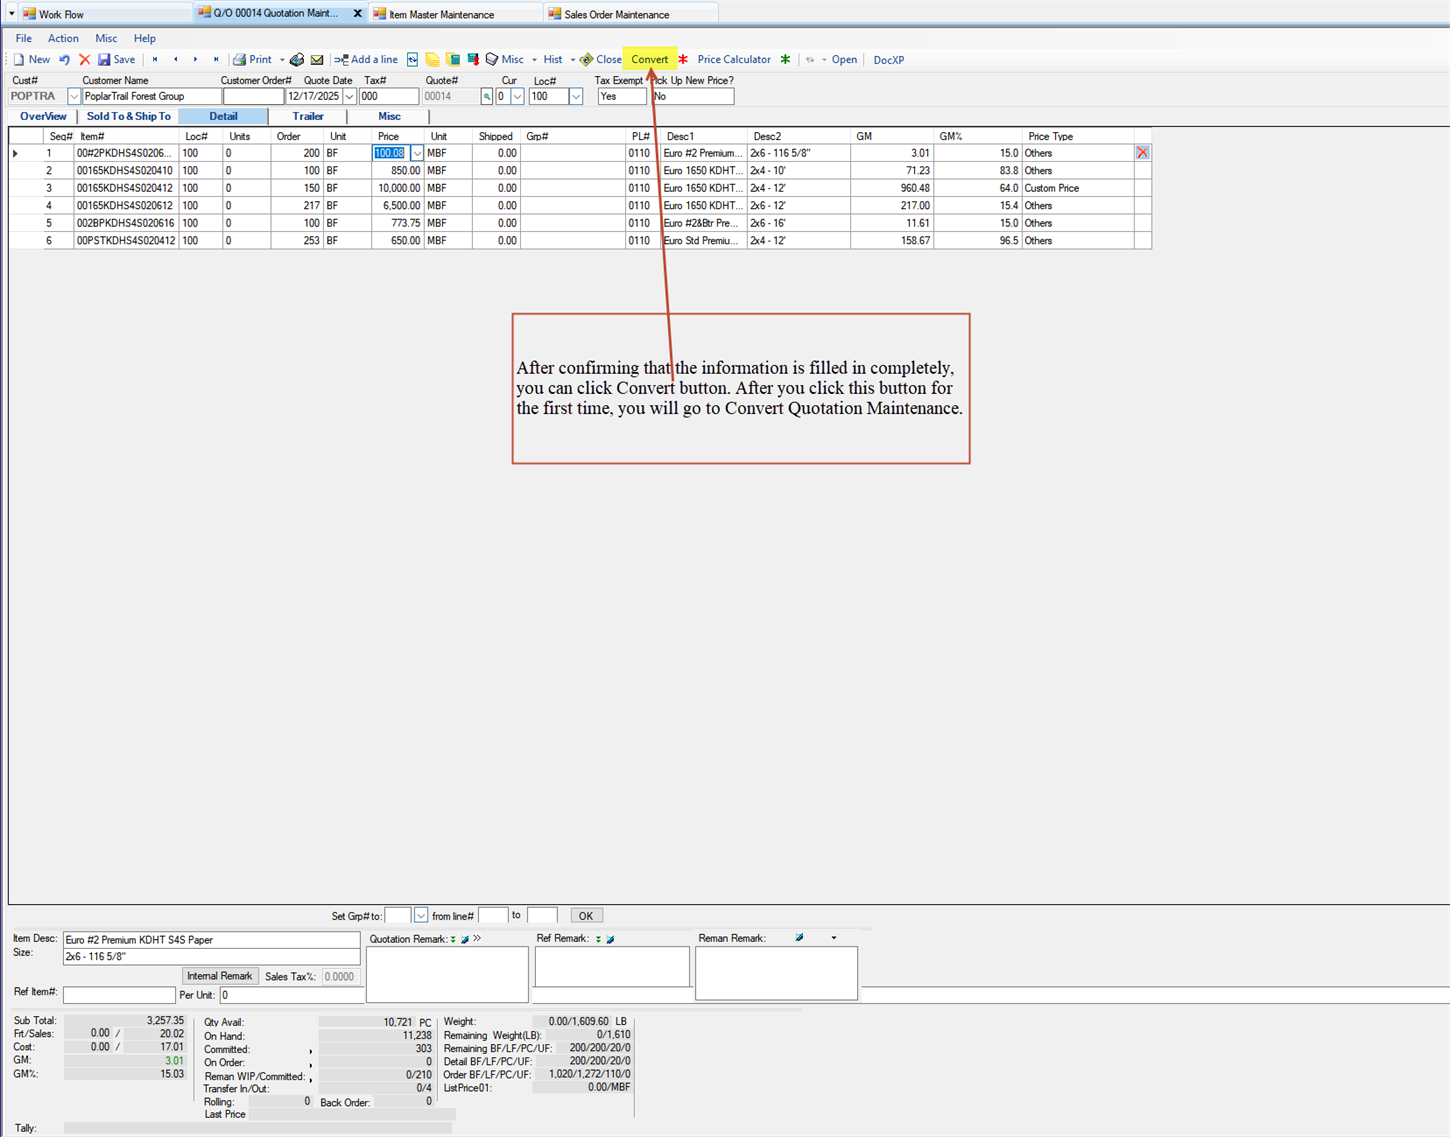Click the envelope email icon
The image size is (1450, 1137).
tap(317, 60)
